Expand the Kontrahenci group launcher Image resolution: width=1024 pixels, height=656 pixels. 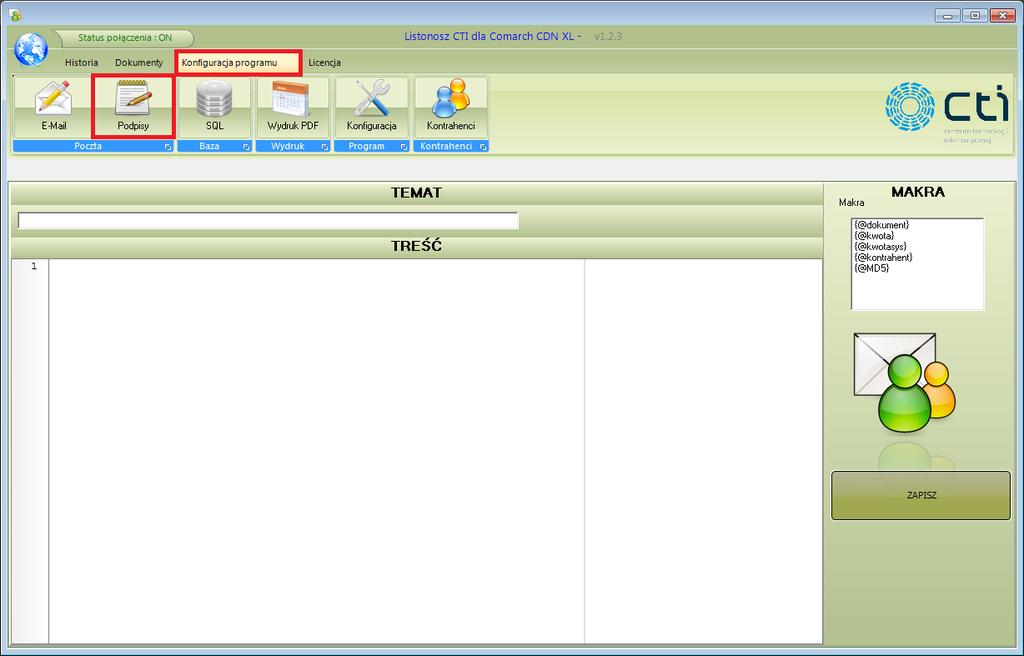point(483,147)
